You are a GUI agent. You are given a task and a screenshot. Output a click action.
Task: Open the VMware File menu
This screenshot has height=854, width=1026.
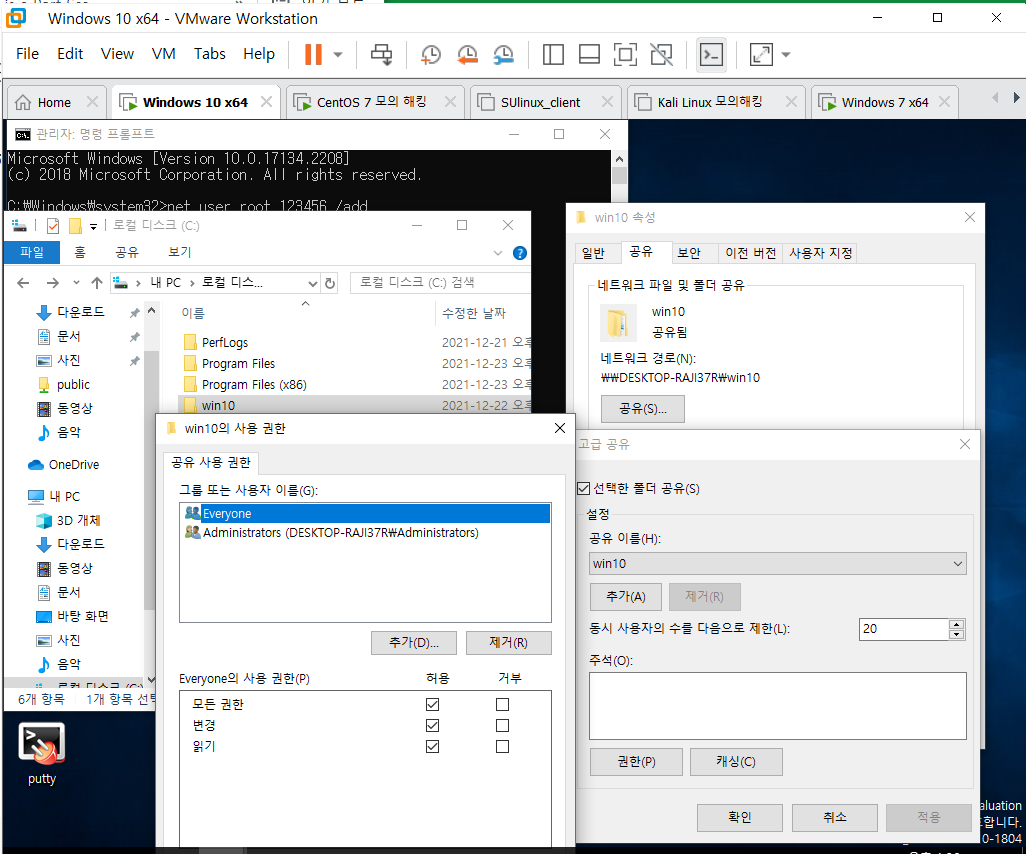point(27,54)
